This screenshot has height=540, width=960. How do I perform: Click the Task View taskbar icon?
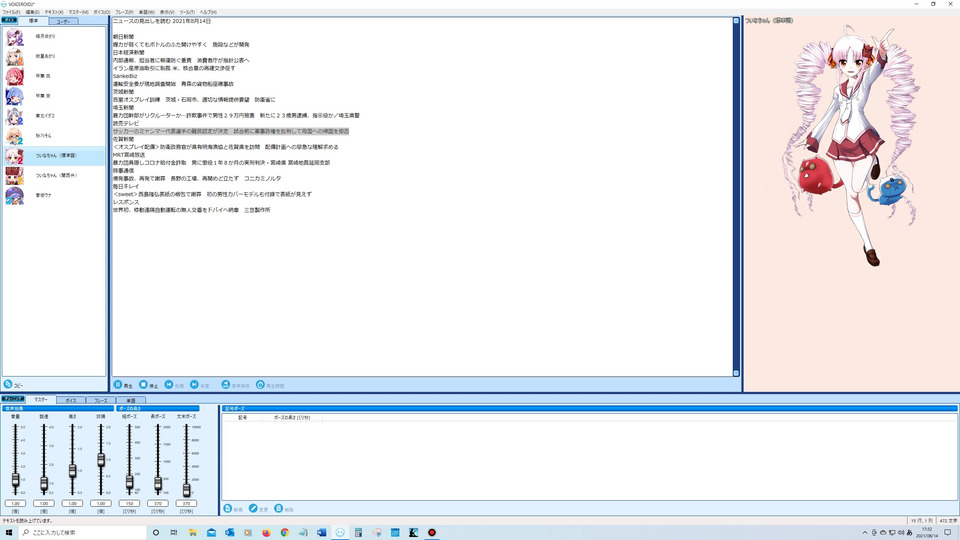174,533
